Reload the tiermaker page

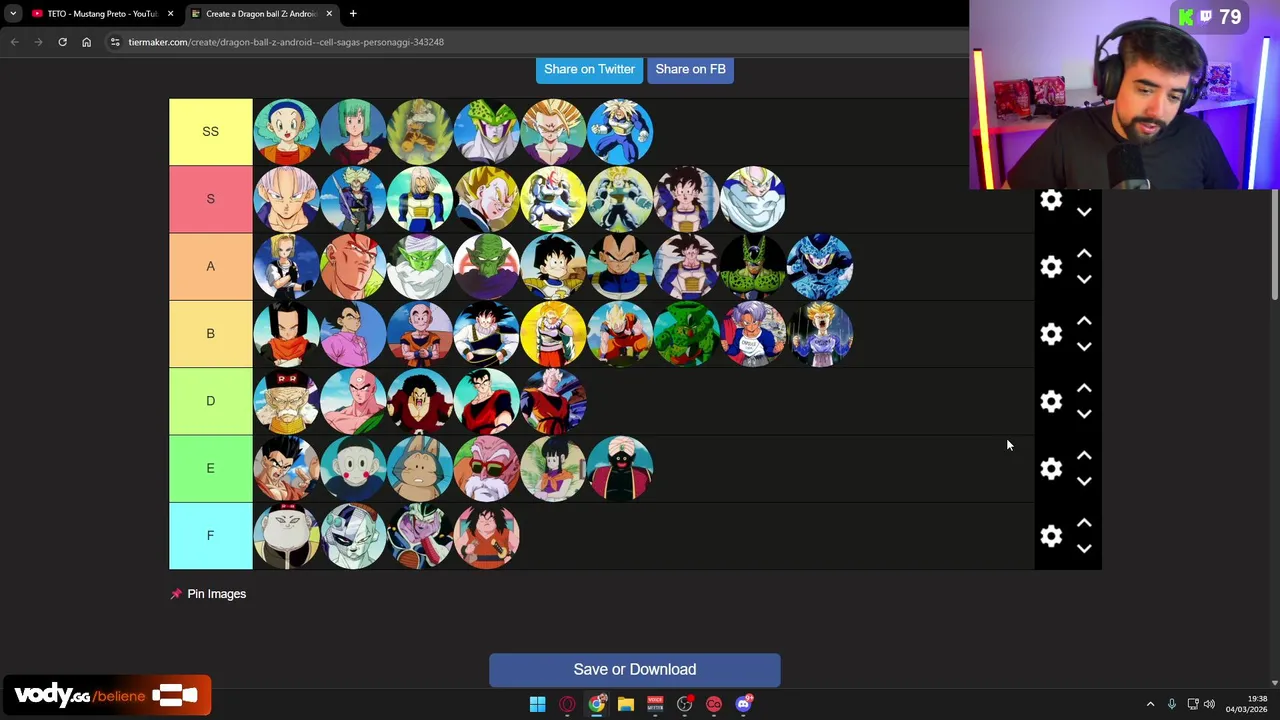pyautogui.click(x=62, y=42)
